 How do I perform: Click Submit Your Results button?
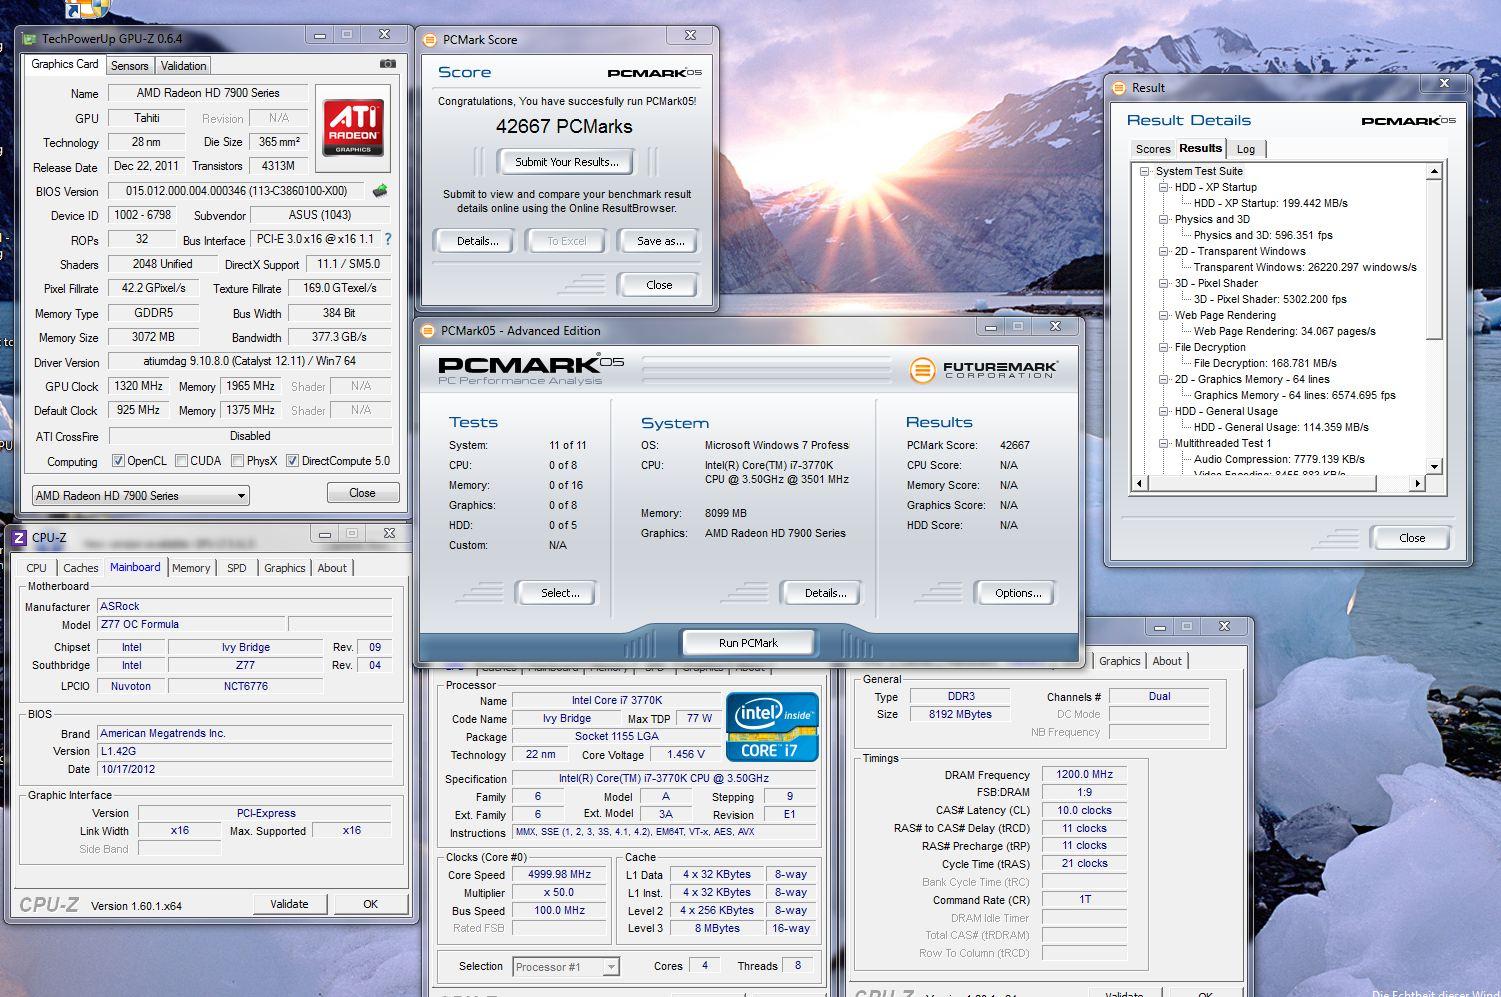pyautogui.click(x=567, y=162)
